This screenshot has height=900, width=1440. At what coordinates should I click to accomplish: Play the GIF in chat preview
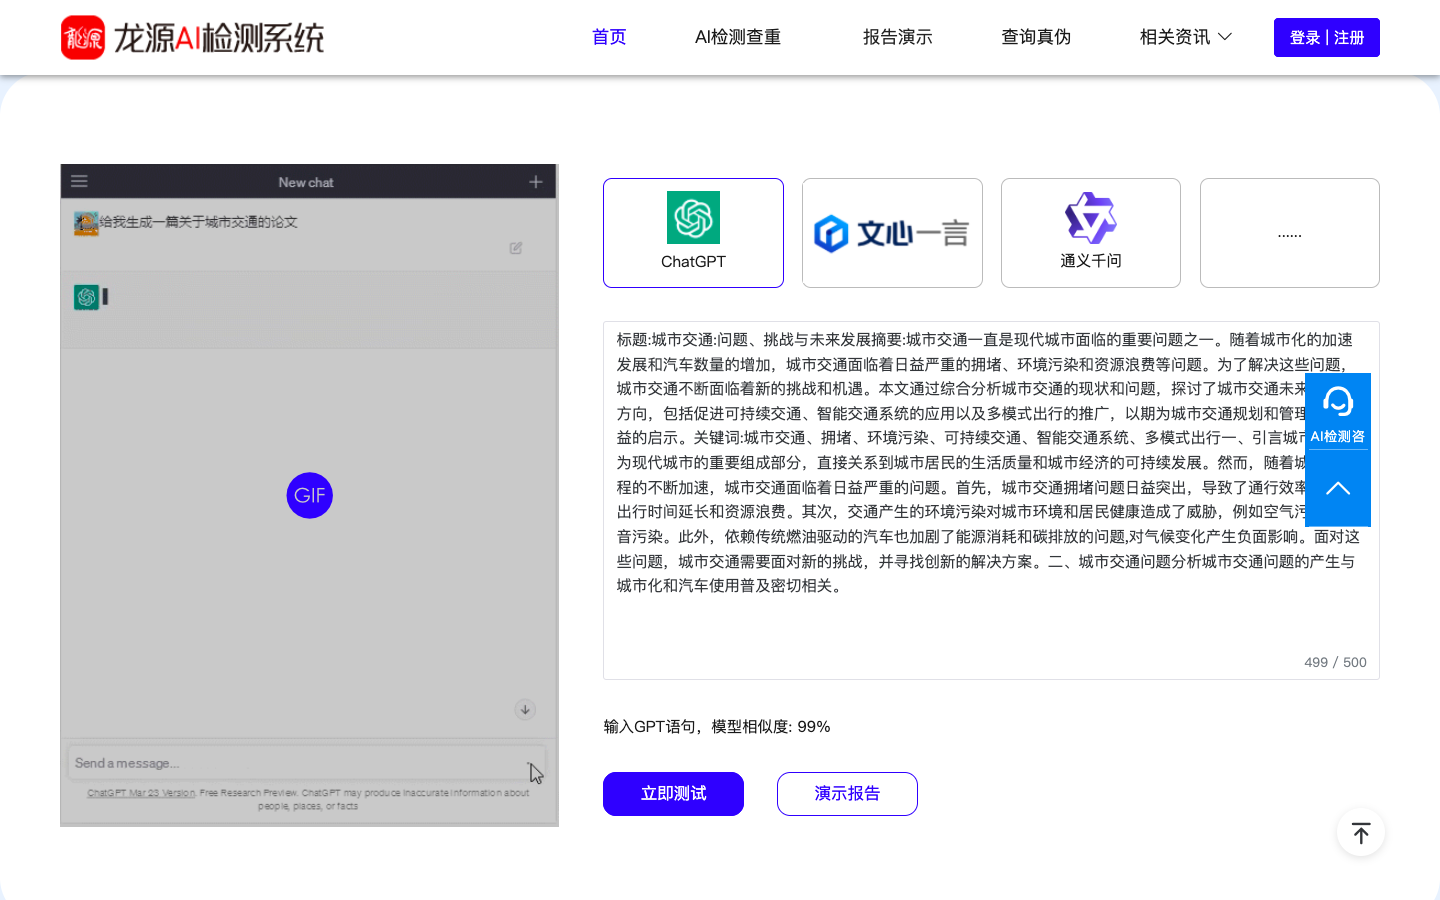(310, 495)
